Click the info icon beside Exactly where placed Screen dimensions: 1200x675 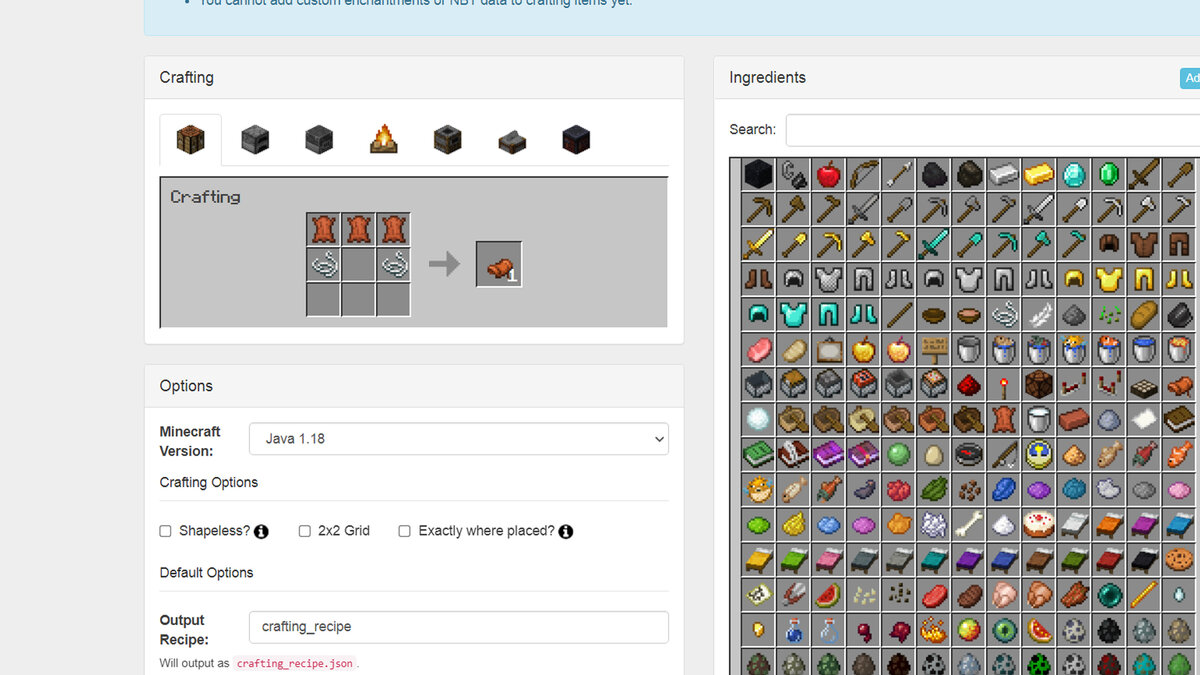[565, 532]
